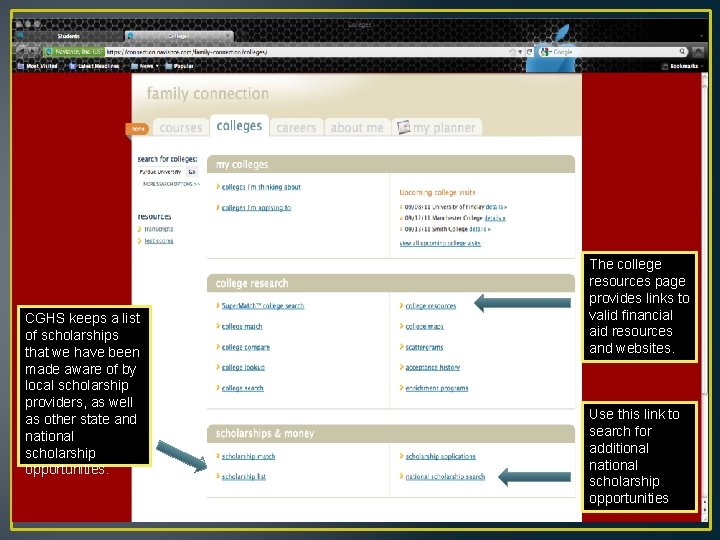The image size is (720, 540).
Task: Open the Most Visited bookmarks folder
Action: point(37,66)
